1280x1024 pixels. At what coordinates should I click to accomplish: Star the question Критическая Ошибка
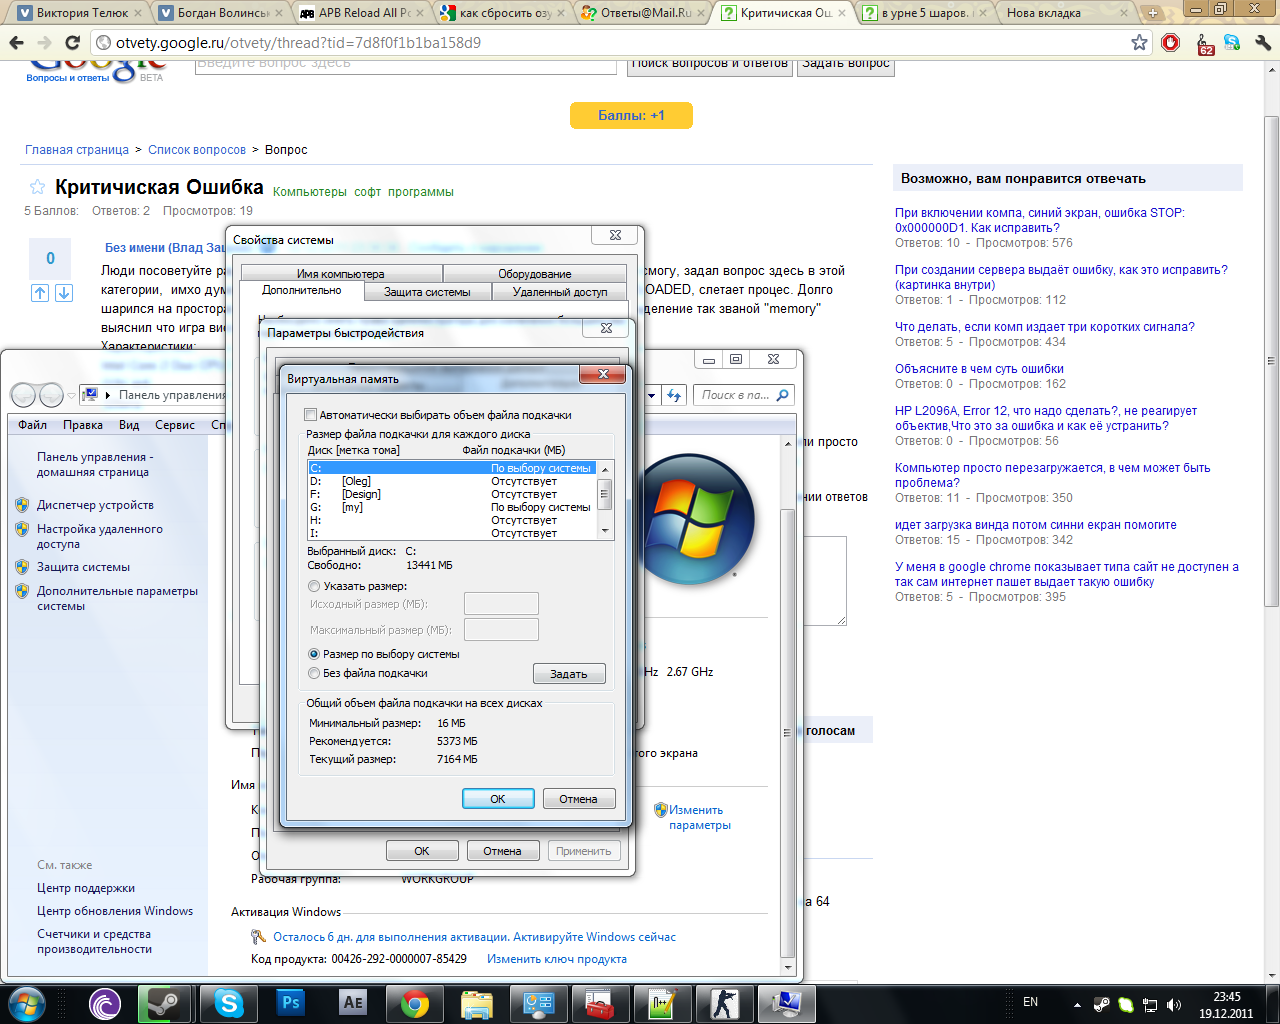[x=37, y=187]
